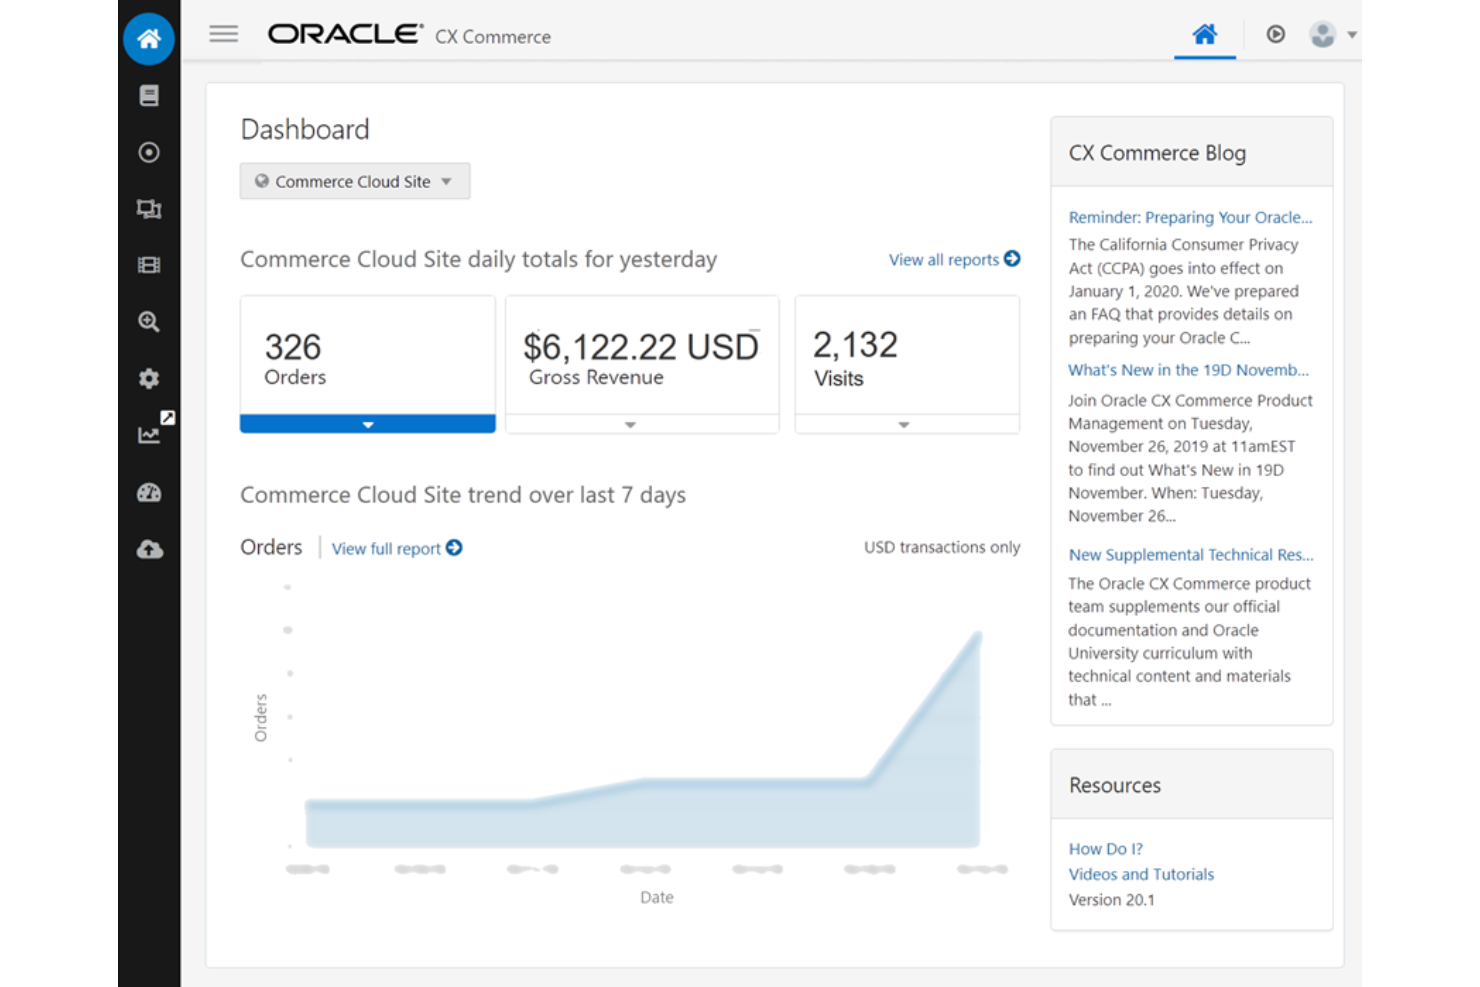This screenshot has height=987, width=1480.
Task: Open 'Reminder: Preparing Your Oracle...' blog post
Action: click(x=1190, y=217)
